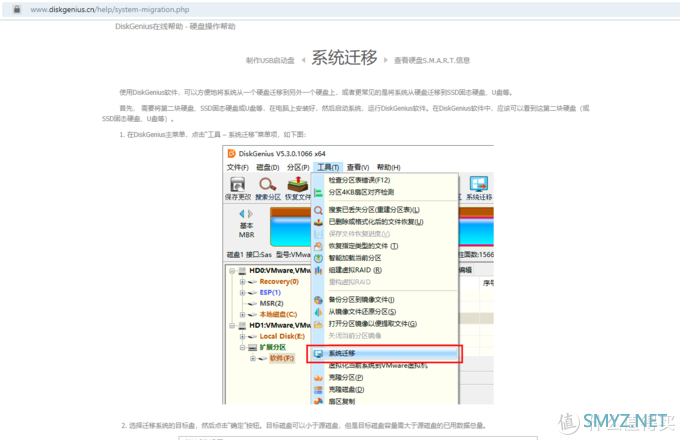Click the 恢复指定类型的文件 menu icon
680x440 pixels.
pos(318,246)
